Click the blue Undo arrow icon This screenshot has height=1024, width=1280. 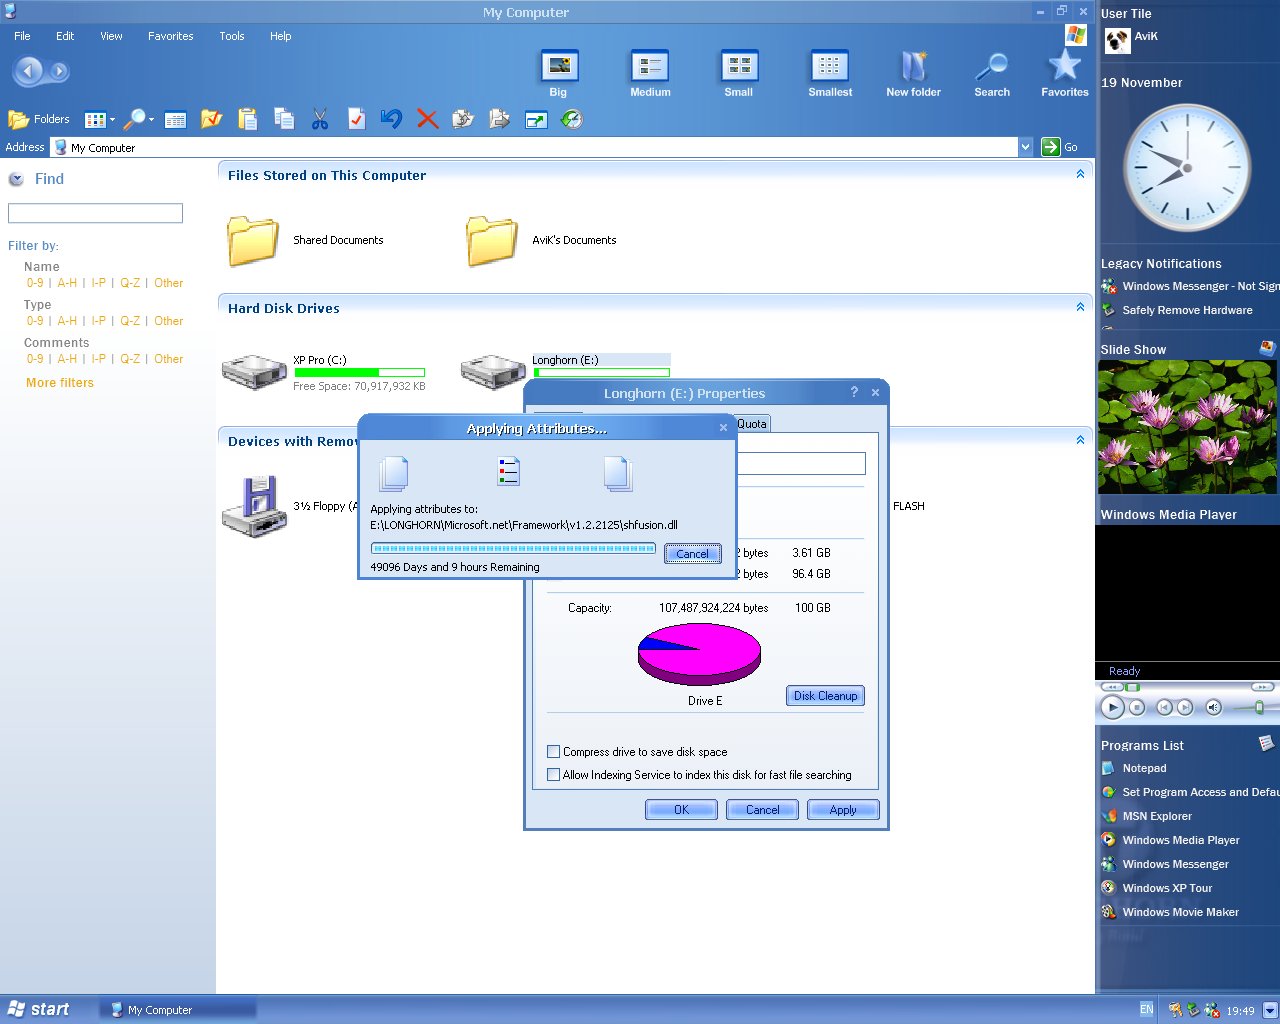point(391,119)
